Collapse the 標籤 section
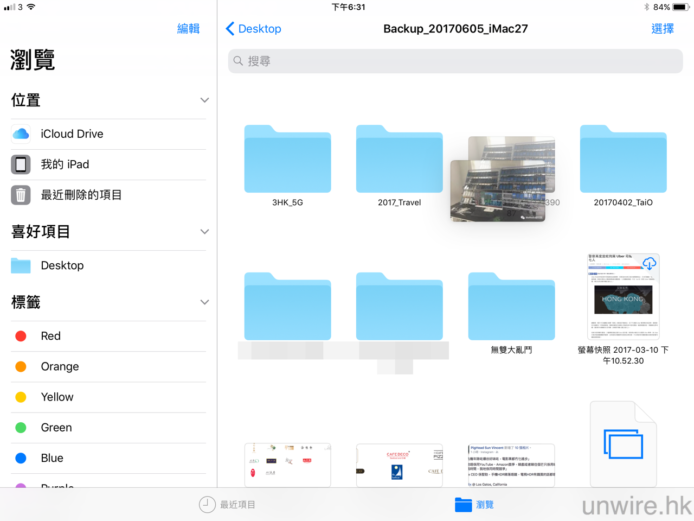 [x=204, y=302]
